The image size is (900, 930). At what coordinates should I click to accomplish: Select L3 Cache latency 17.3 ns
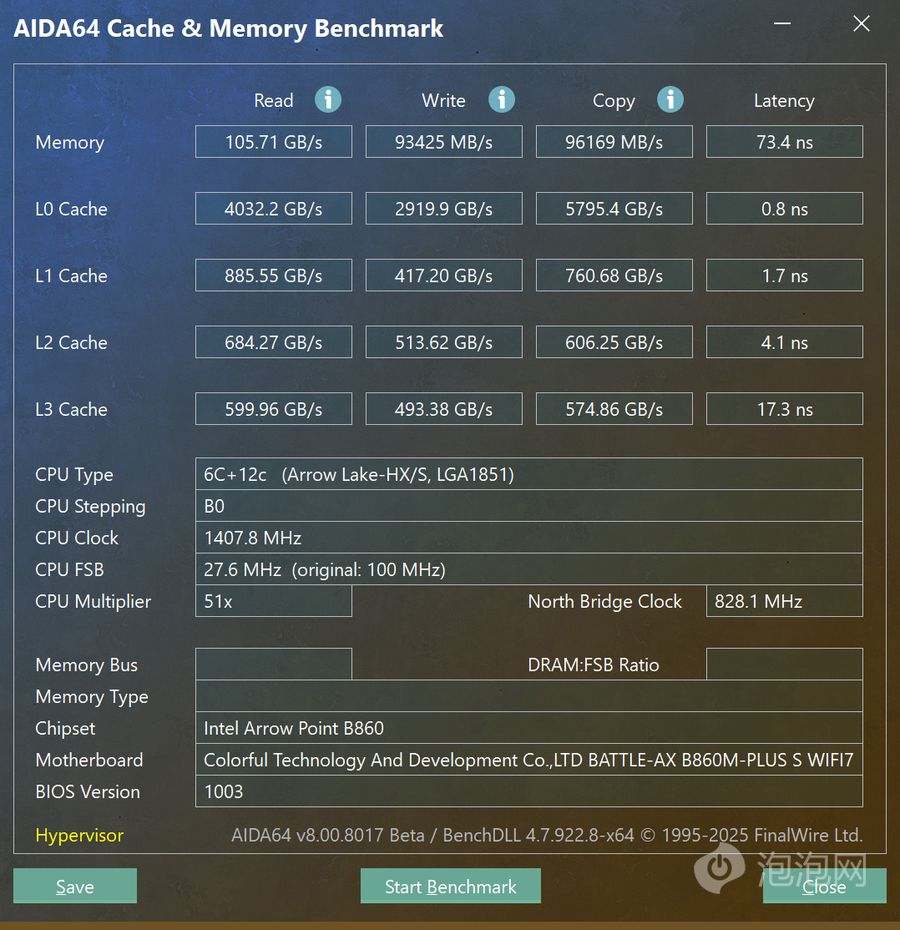[x=784, y=409]
